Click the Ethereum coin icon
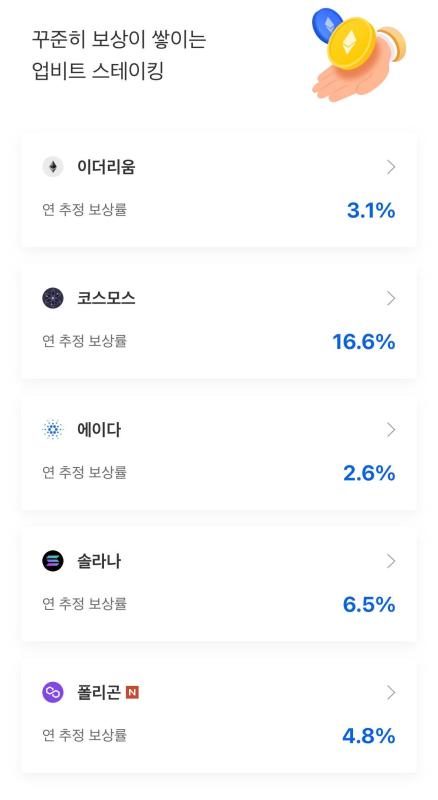Screen dimensions: 438x800 point(53,167)
